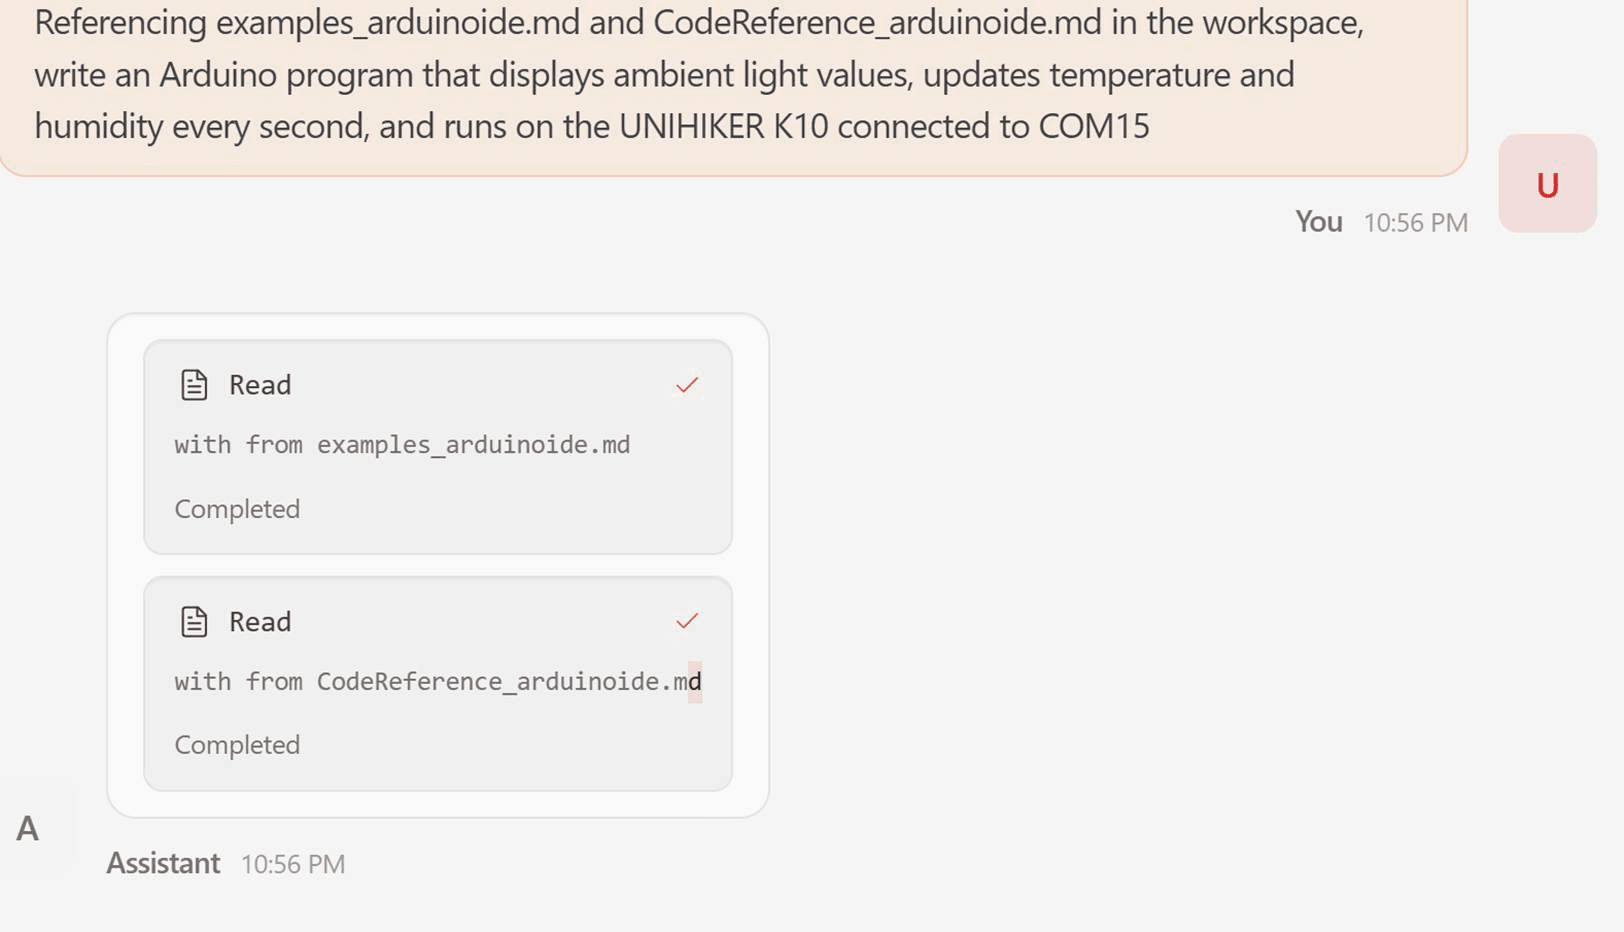1624x932 pixels.
Task: Click the first 'Read' tool title
Action: (260, 385)
